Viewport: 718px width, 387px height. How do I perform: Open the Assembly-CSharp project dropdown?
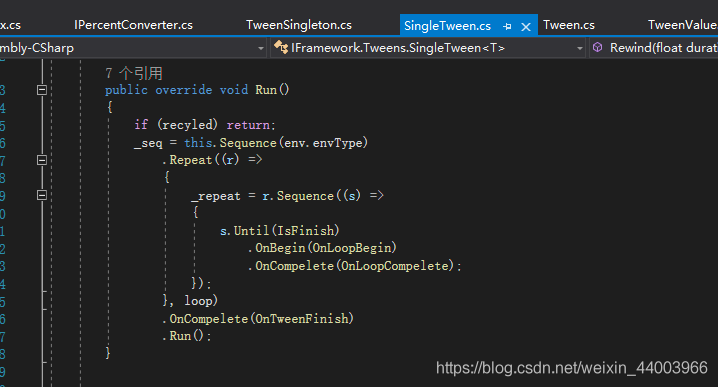point(261,48)
